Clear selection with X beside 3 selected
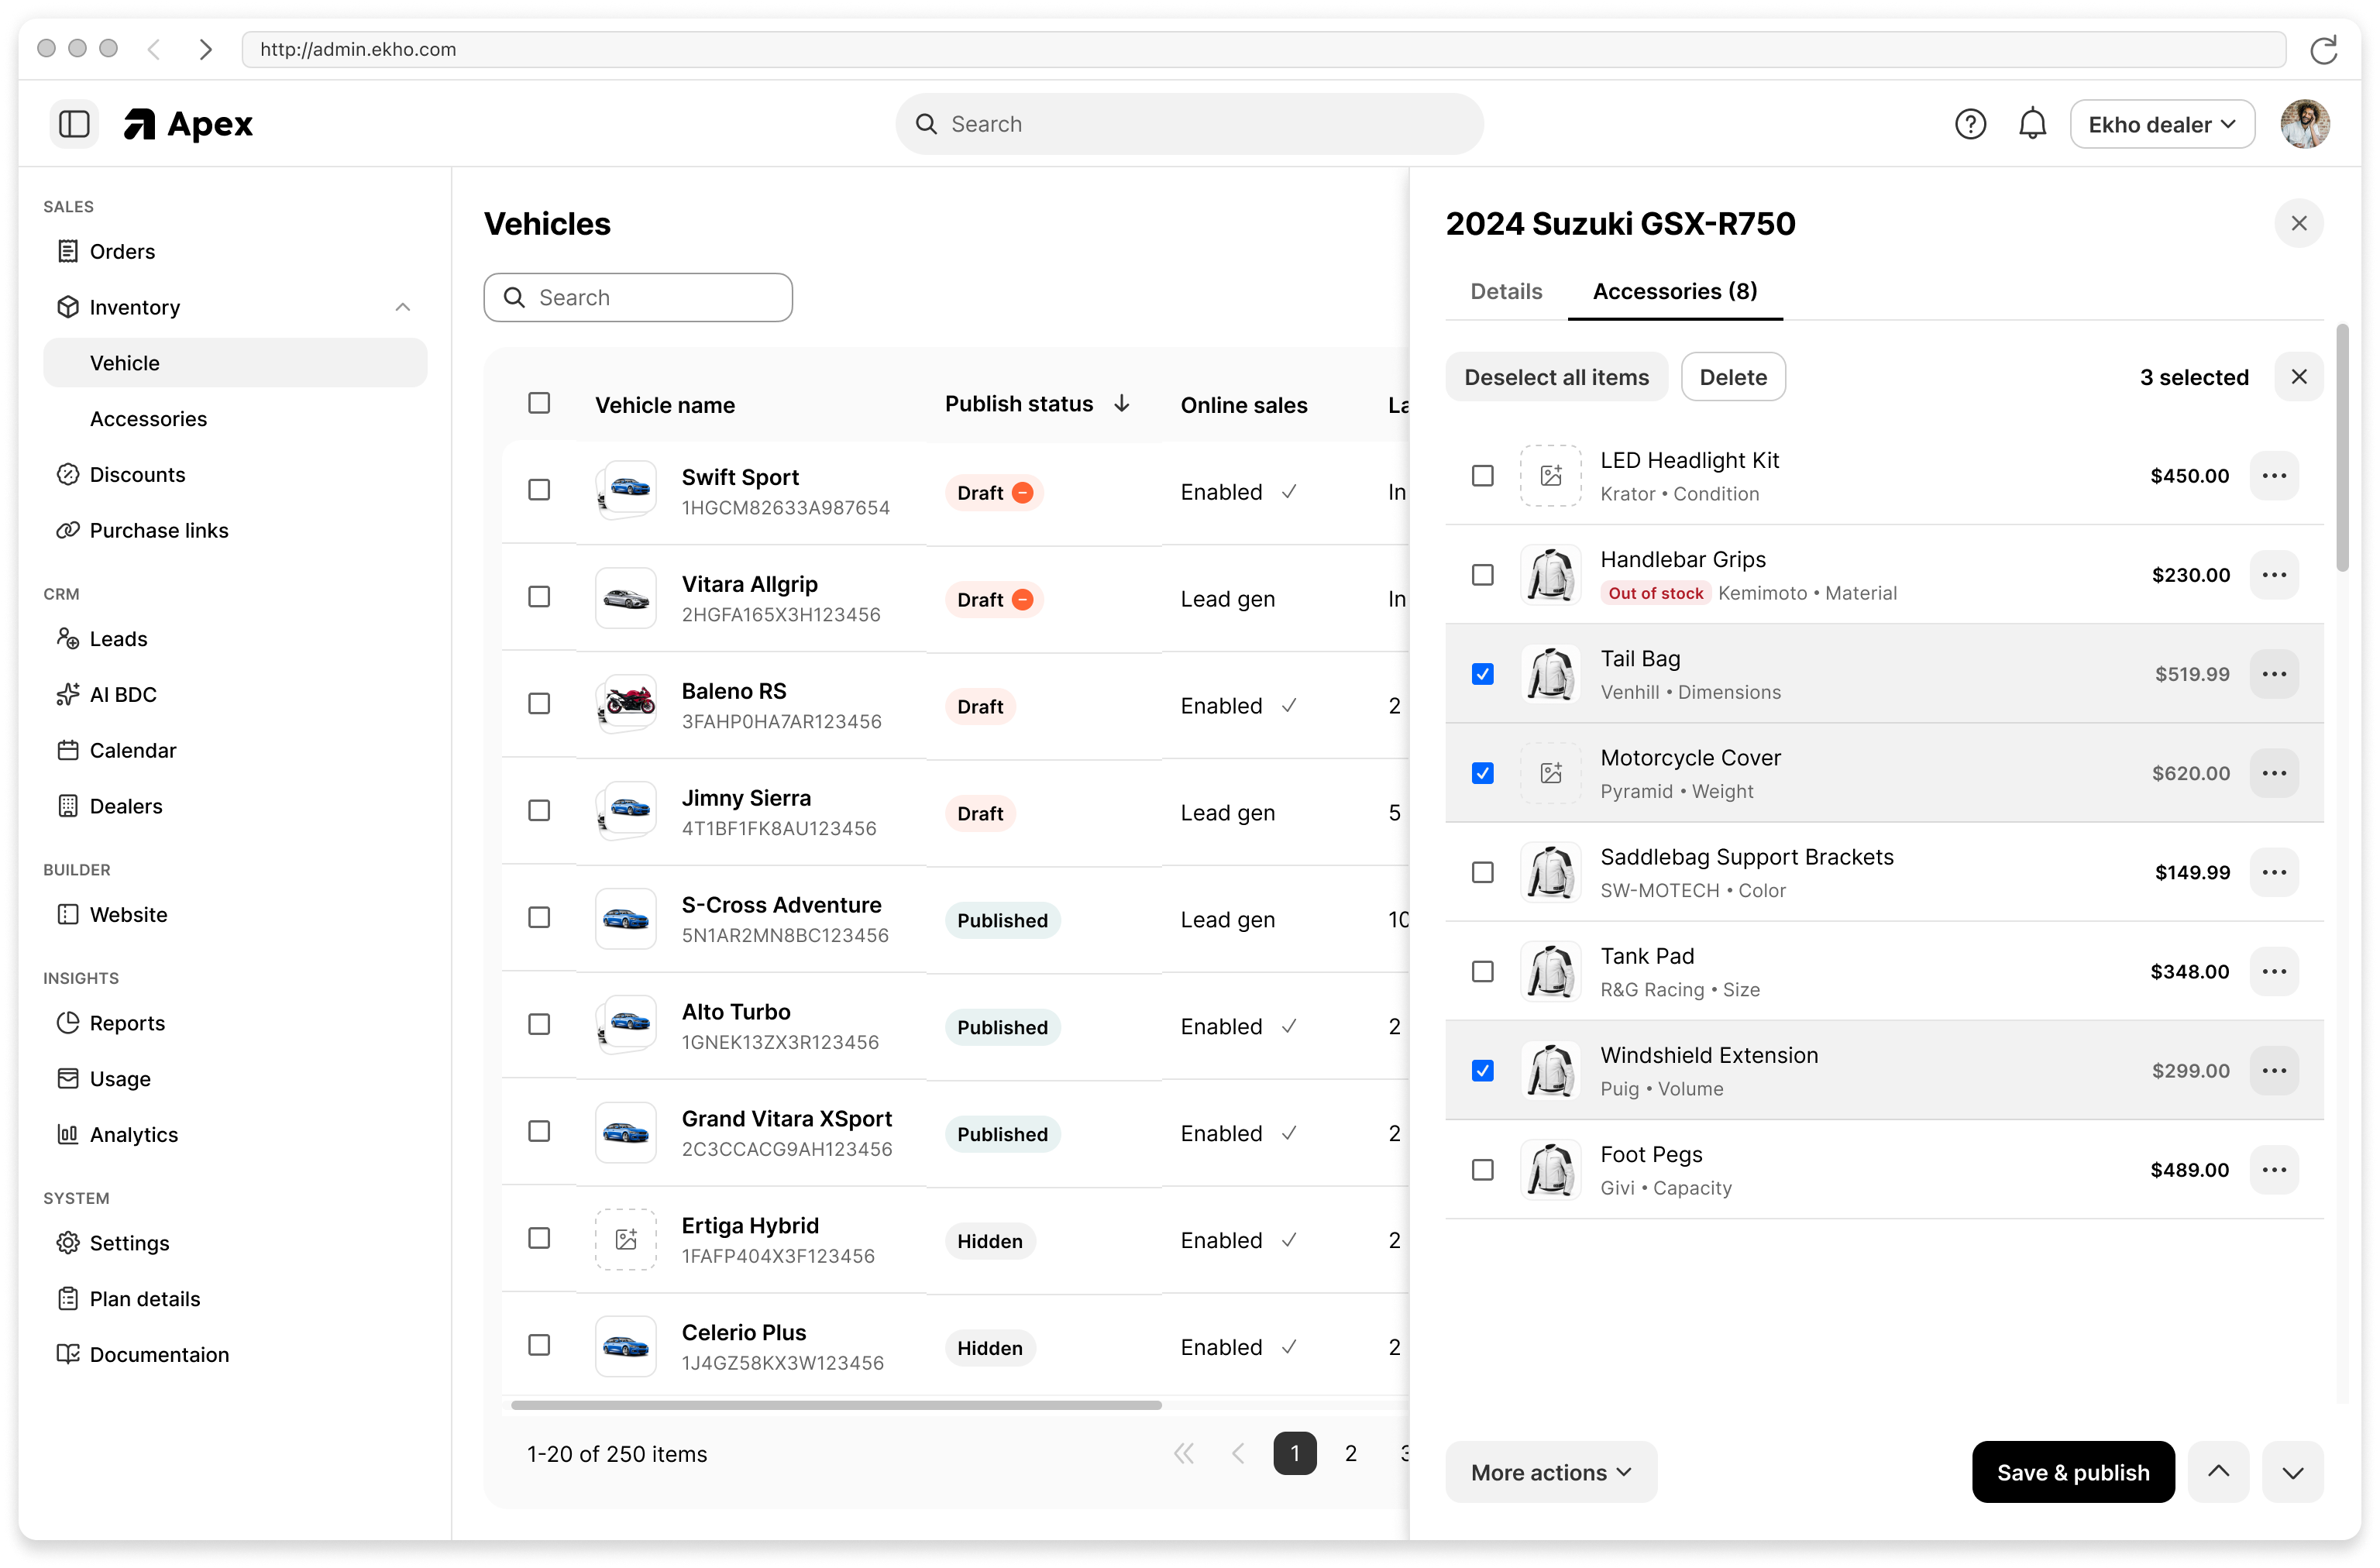2380x1568 pixels. 2298,377
